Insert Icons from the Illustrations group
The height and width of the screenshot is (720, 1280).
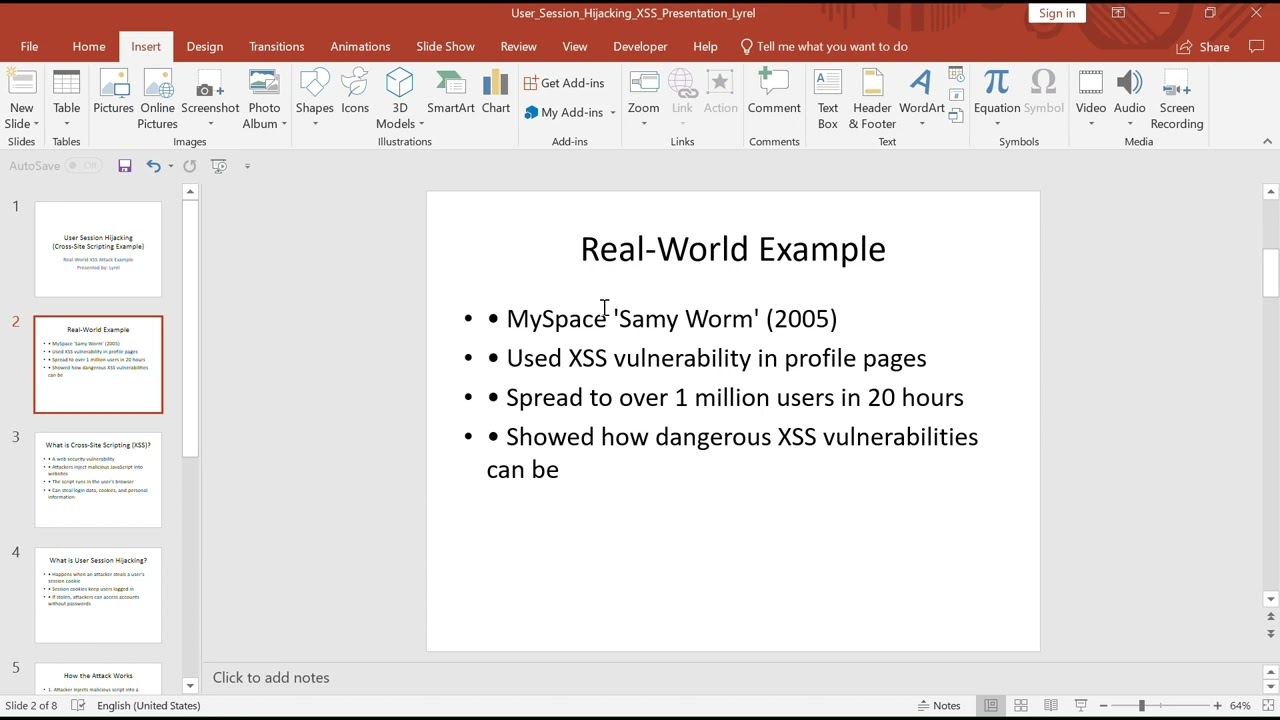(x=355, y=93)
